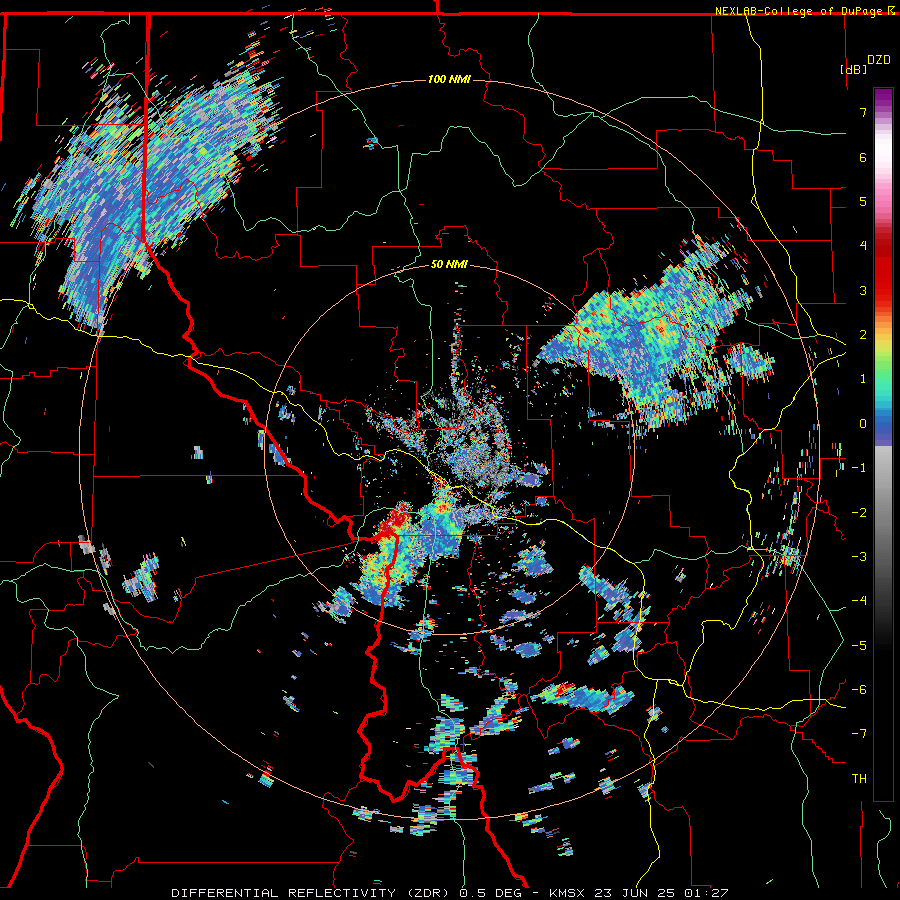Screen dimensions: 900x900
Task: Click the "-6" value on the scale
Action: pos(859,689)
